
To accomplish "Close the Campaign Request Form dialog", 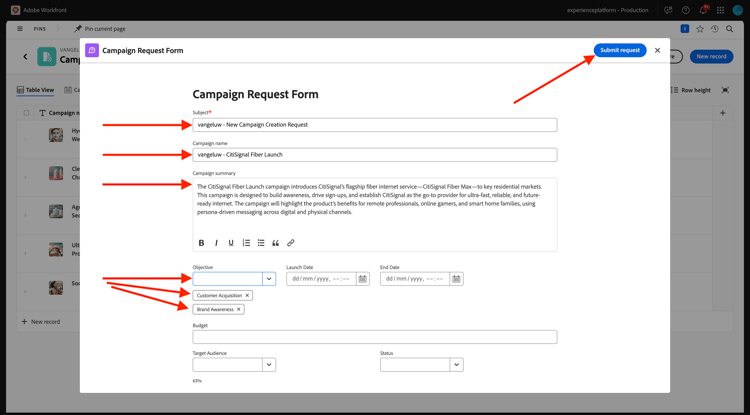I will (657, 50).
